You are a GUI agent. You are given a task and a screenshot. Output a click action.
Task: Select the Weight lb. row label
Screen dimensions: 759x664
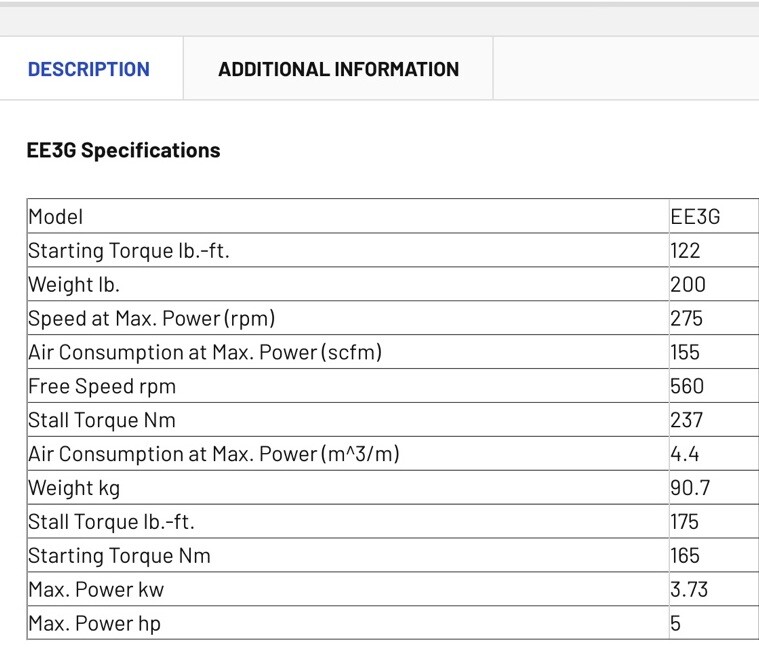point(74,285)
